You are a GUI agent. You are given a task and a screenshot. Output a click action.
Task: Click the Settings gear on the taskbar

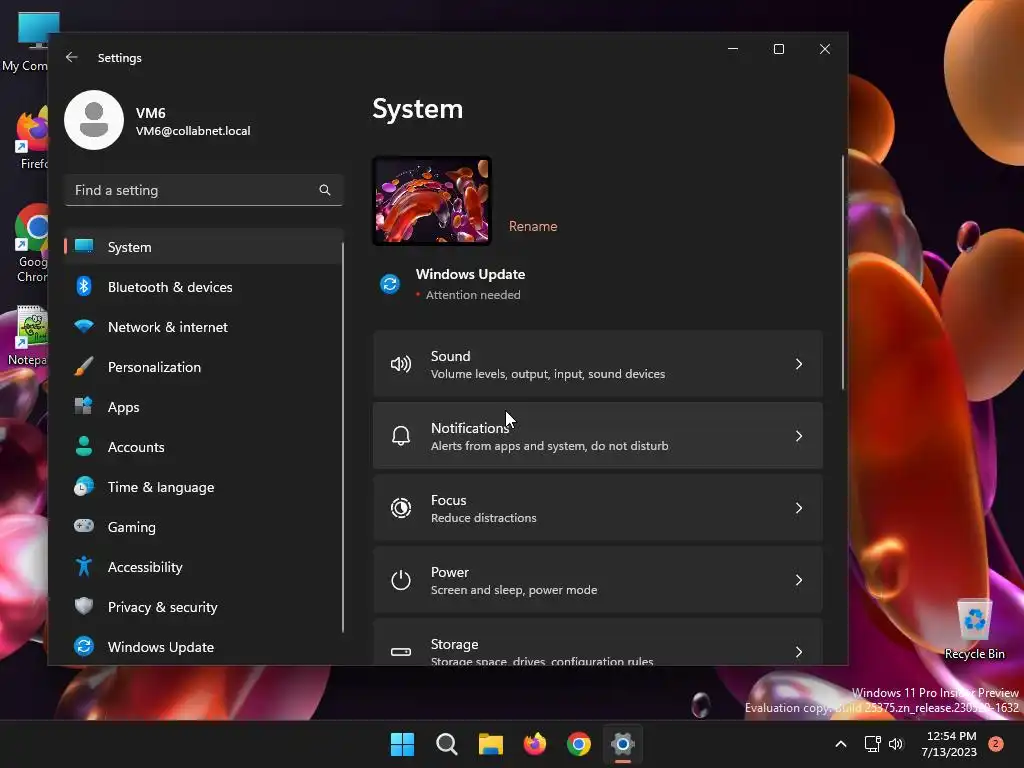623,744
